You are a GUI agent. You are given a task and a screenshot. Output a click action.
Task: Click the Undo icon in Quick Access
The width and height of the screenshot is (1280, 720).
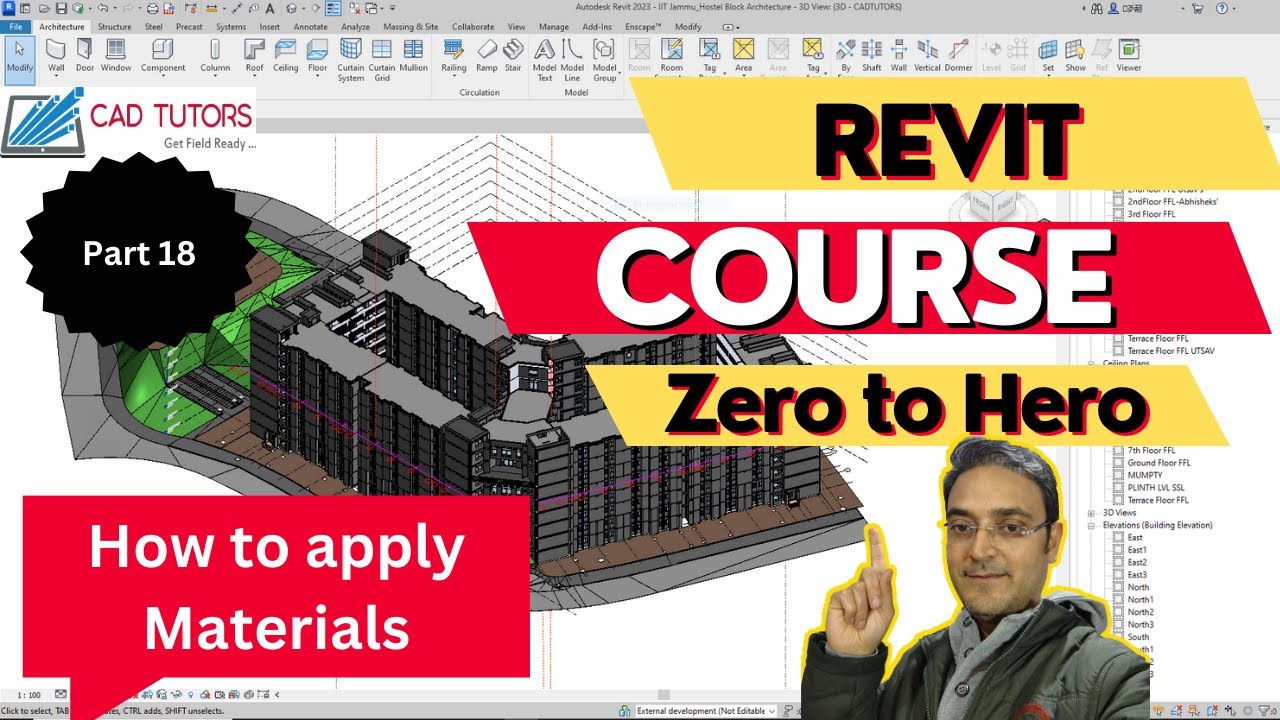click(103, 8)
